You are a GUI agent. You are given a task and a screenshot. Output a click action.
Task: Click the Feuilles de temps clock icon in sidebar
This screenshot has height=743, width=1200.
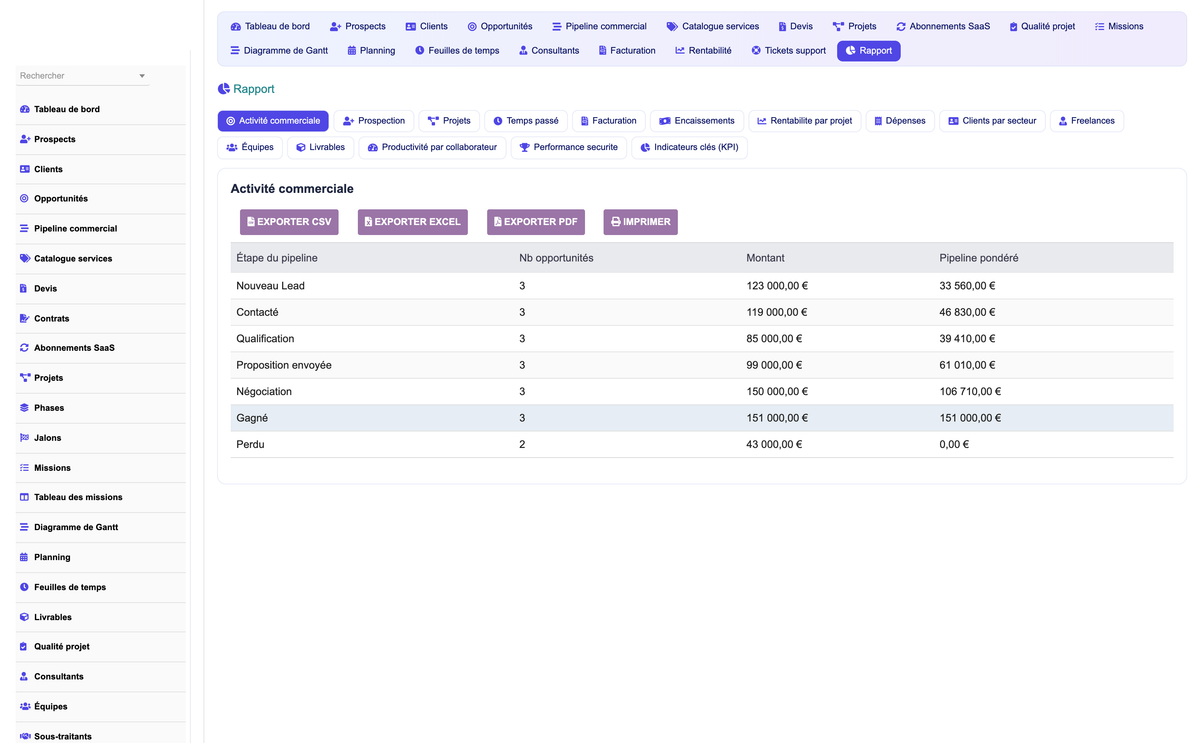tap(24, 587)
